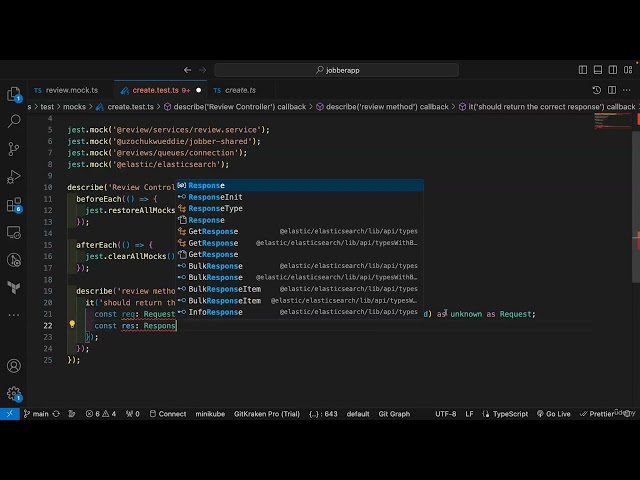This screenshot has width=640, height=480.
Task: Toggle primary side bar layout icon
Action: click(583, 70)
